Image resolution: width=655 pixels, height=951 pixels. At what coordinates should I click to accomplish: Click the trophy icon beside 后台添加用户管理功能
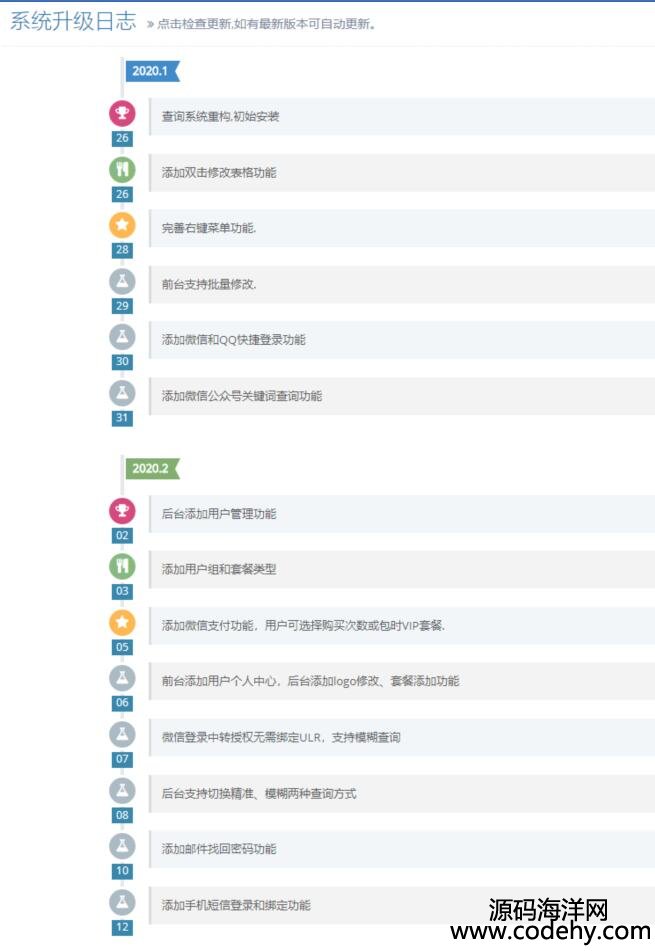pos(122,511)
